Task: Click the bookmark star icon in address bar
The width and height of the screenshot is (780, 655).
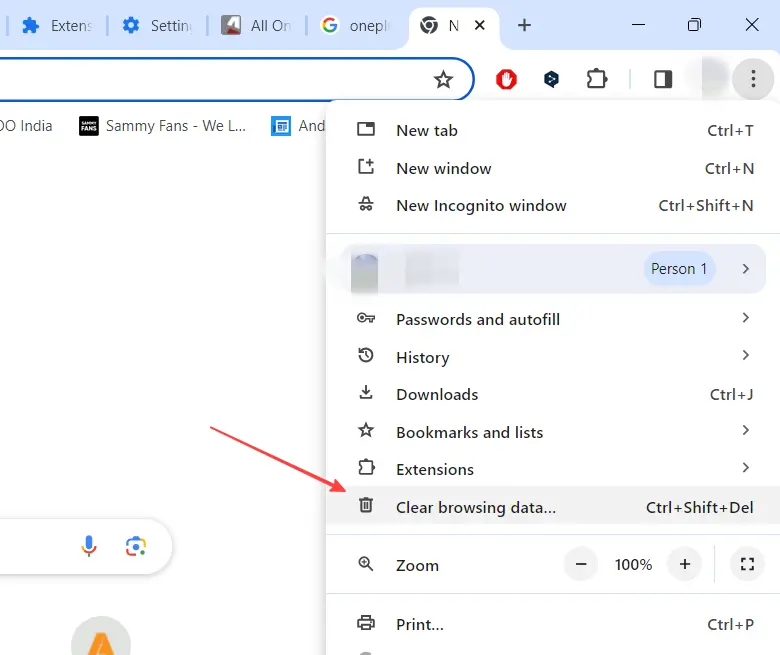Action: pyautogui.click(x=443, y=80)
